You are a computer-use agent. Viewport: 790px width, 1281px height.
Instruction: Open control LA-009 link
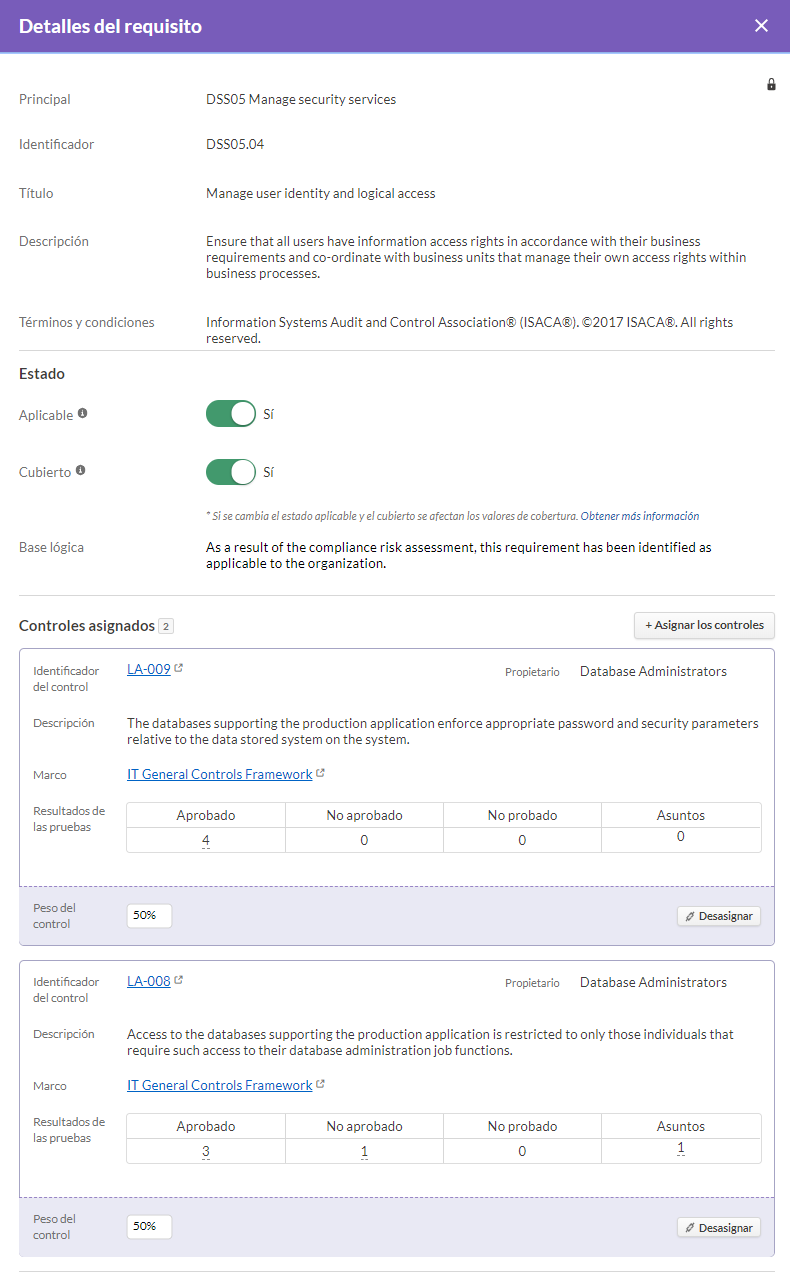point(148,670)
